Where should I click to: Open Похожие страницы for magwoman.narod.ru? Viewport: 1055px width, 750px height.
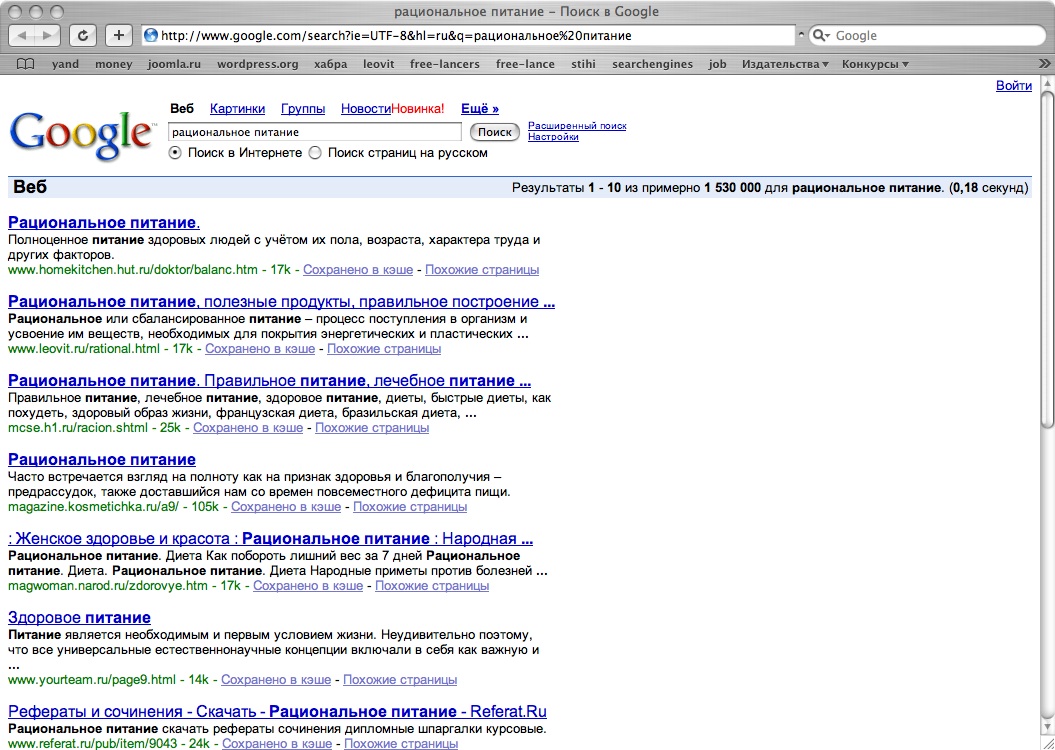[x=432, y=586]
